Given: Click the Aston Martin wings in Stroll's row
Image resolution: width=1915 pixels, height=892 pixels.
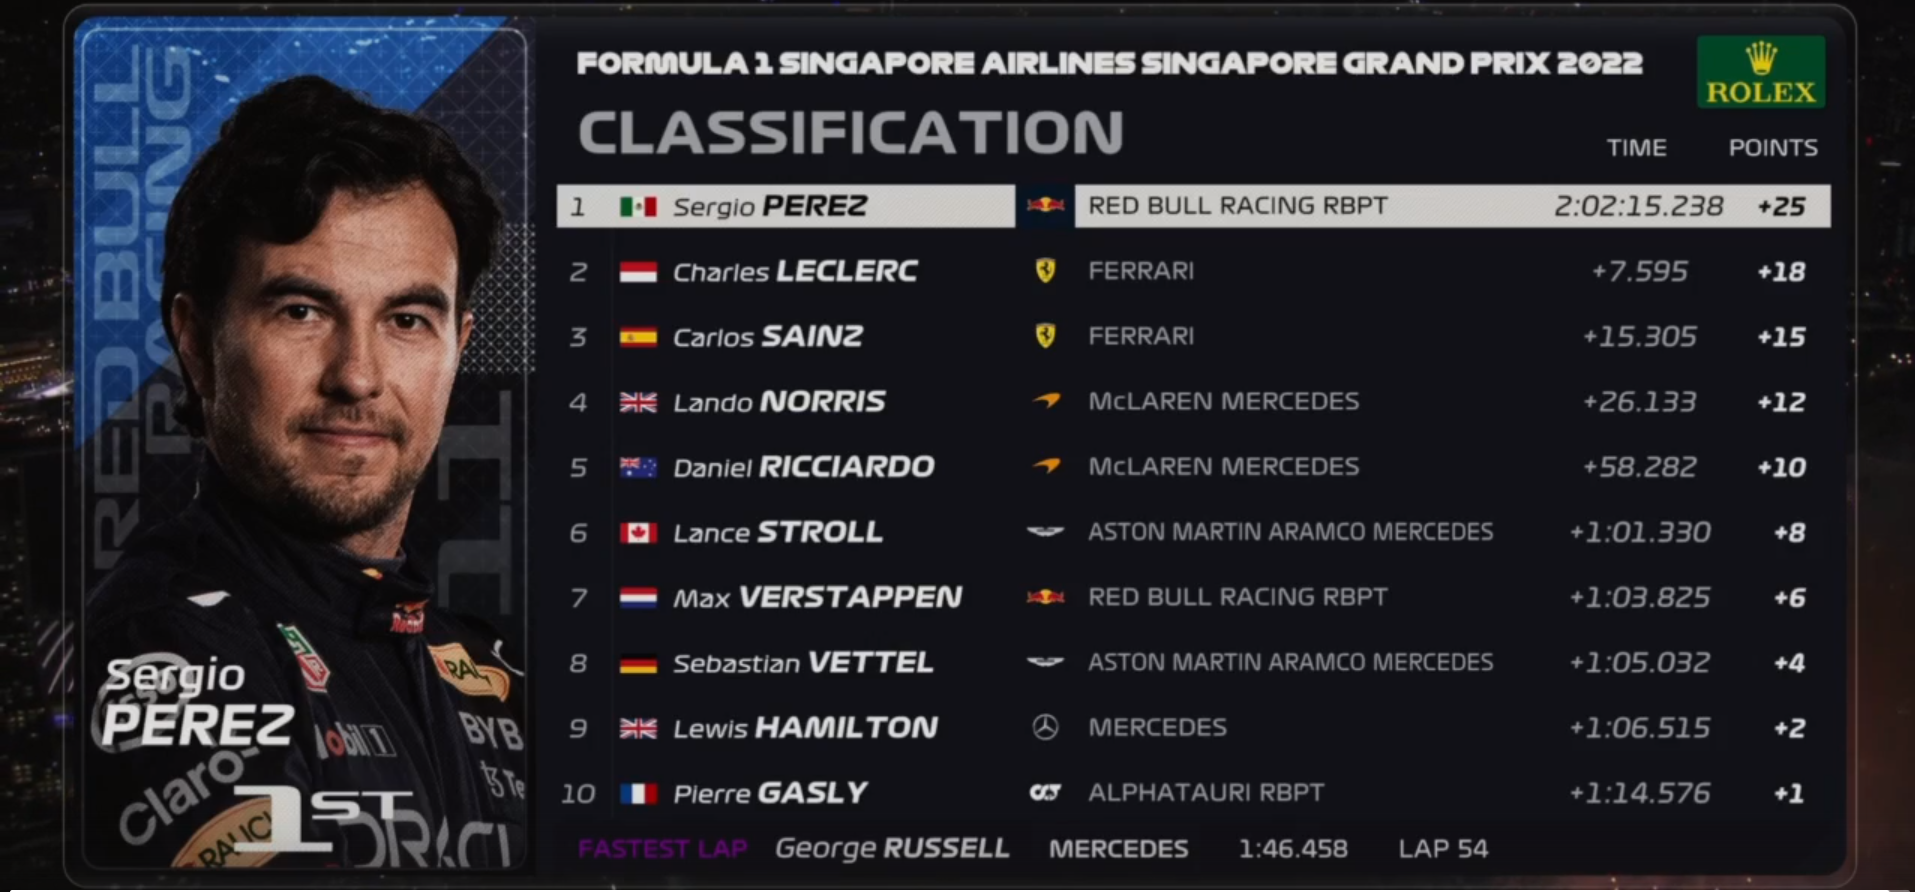Looking at the screenshot, I should [1045, 532].
